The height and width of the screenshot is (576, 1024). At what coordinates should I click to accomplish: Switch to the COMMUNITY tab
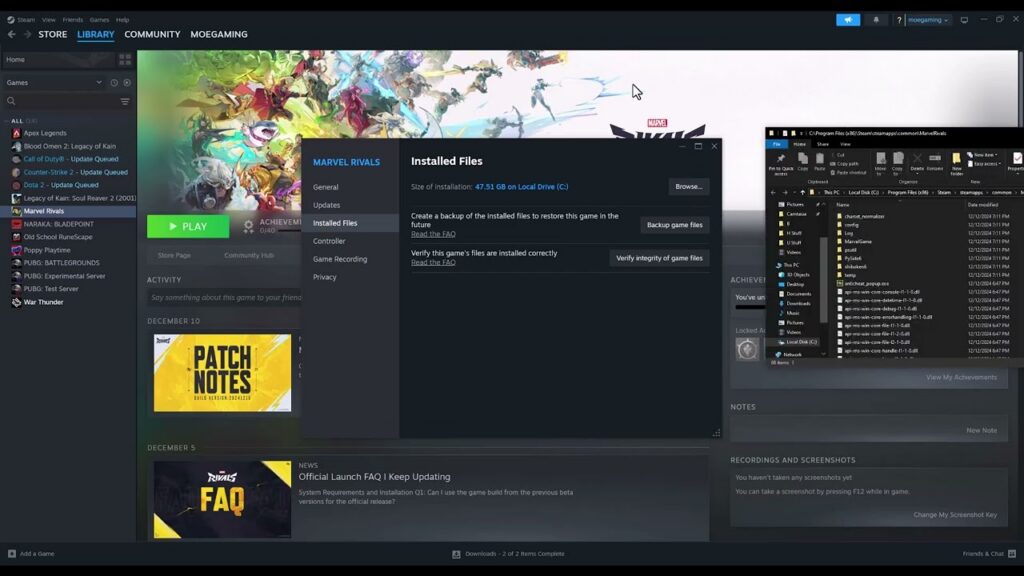[x=152, y=34]
